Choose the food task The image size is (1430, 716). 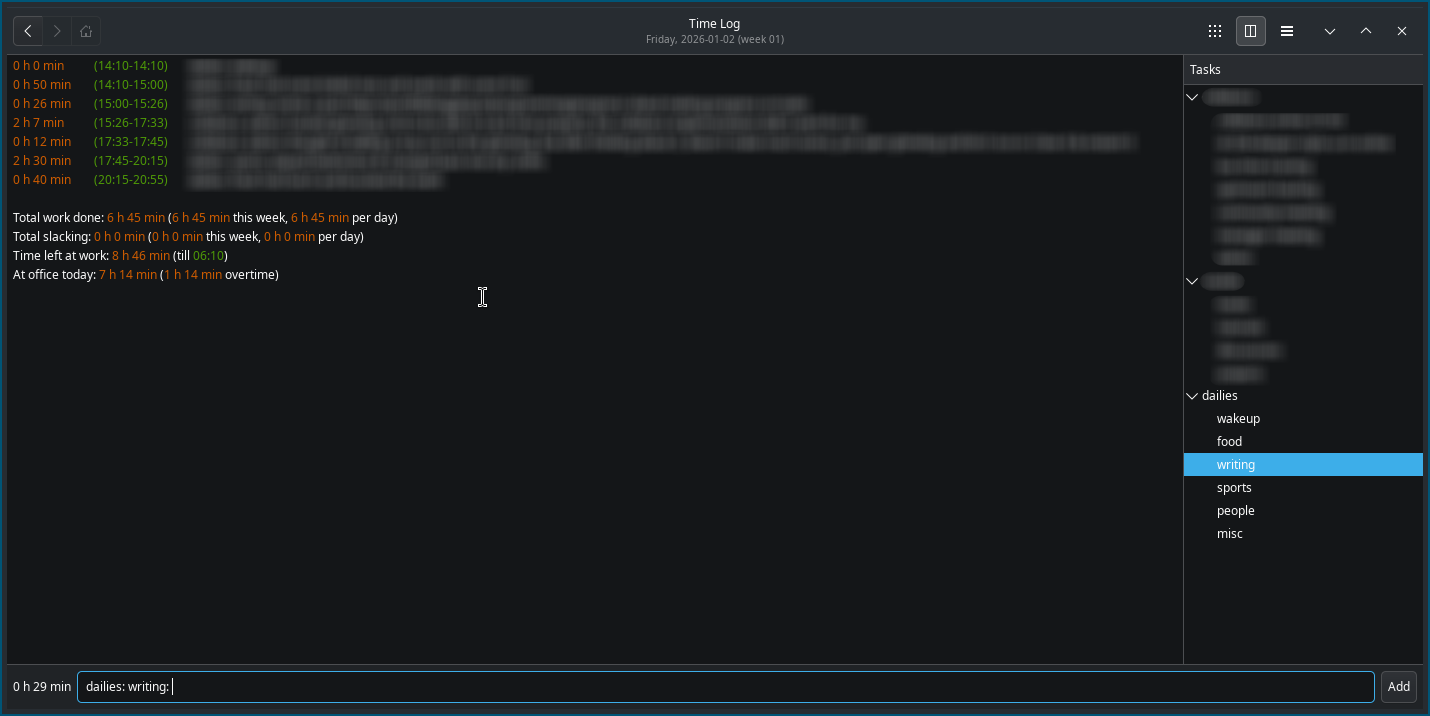click(x=1229, y=442)
